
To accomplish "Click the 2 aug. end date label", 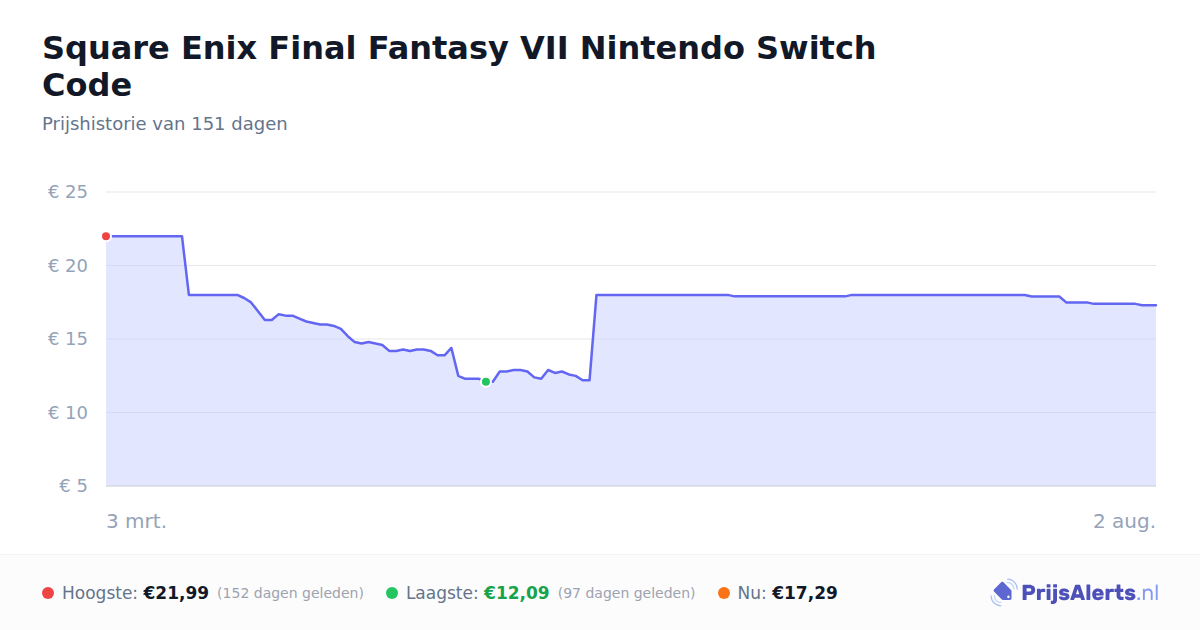I will (1124, 521).
